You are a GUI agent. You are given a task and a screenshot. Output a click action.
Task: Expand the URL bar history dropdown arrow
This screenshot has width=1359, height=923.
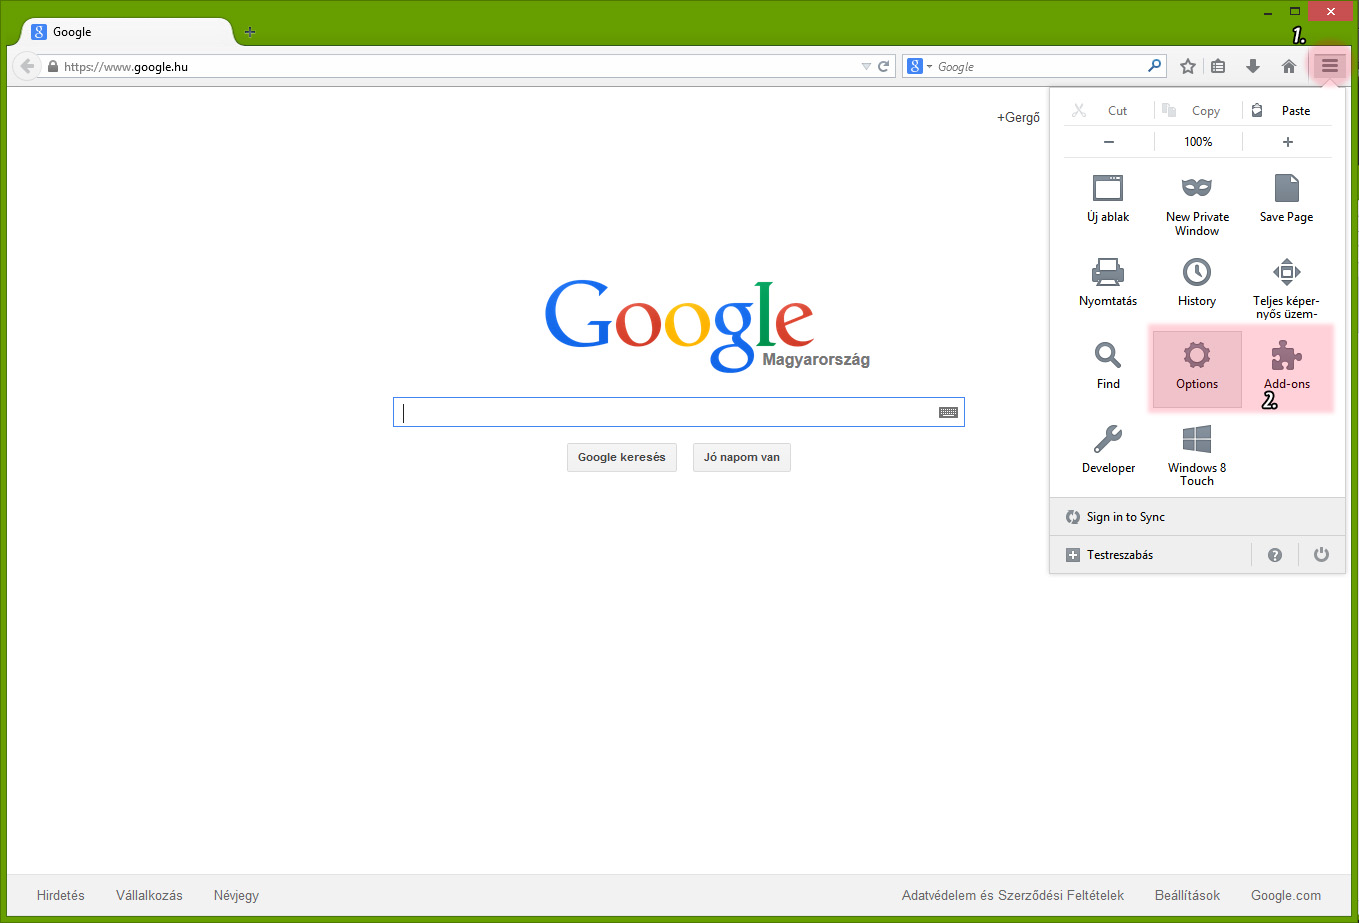[x=866, y=67]
